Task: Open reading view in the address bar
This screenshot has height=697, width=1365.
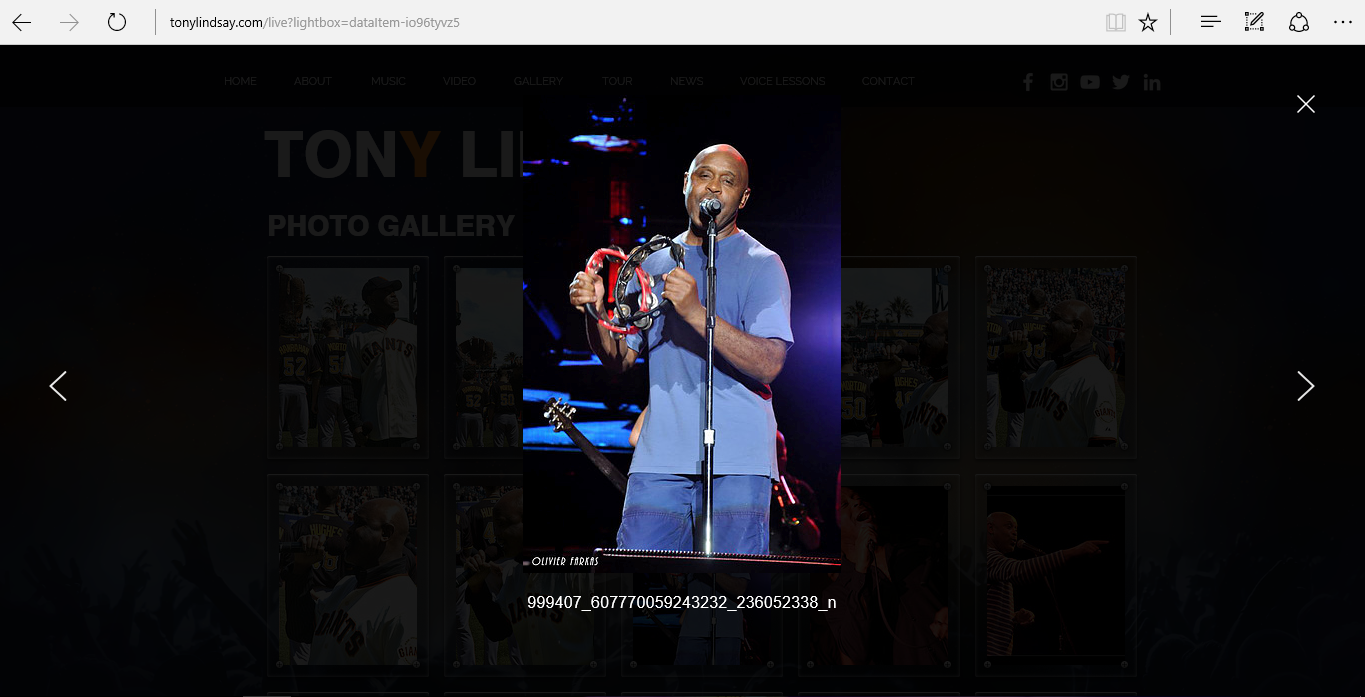Action: 1115,22
